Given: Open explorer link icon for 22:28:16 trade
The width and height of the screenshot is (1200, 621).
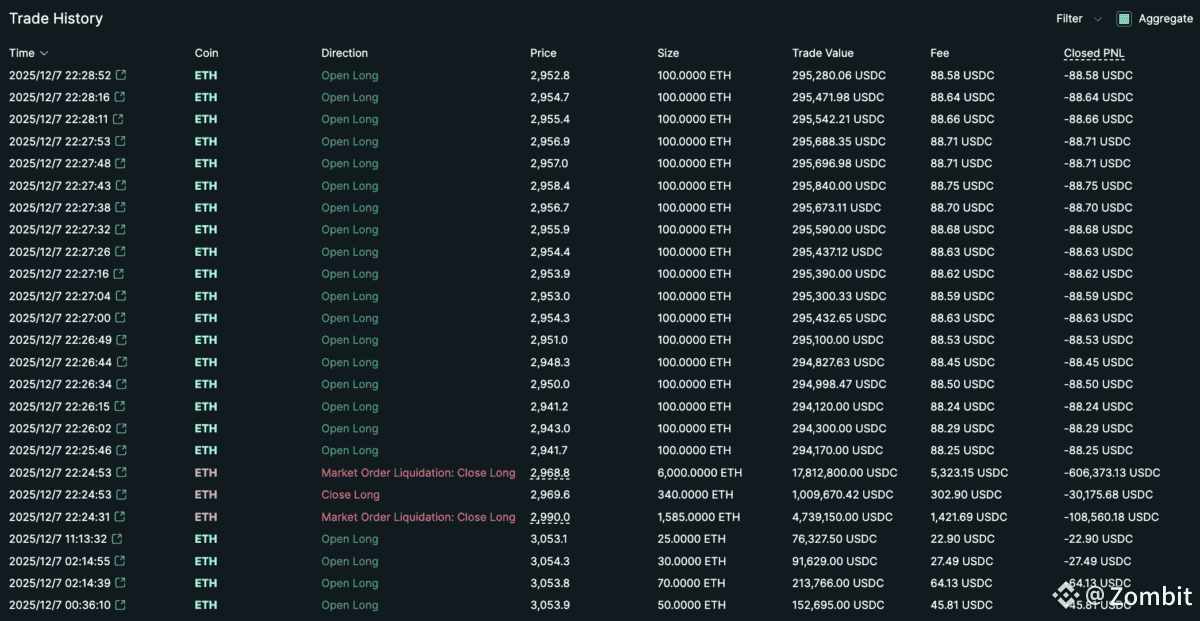Looking at the screenshot, I should pyautogui.click(x=120, y=97).
